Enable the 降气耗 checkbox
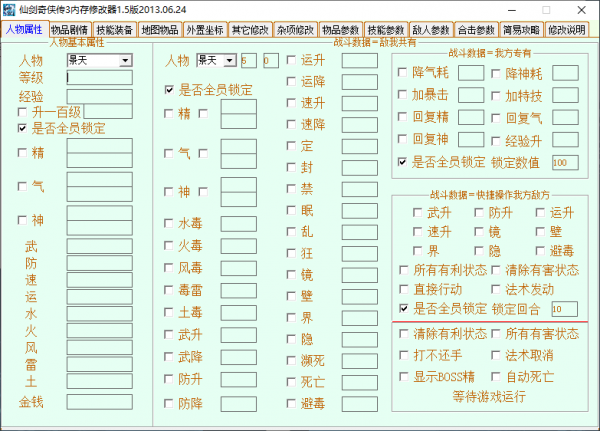Screen dimensions: 600x431 pos(402,72)
